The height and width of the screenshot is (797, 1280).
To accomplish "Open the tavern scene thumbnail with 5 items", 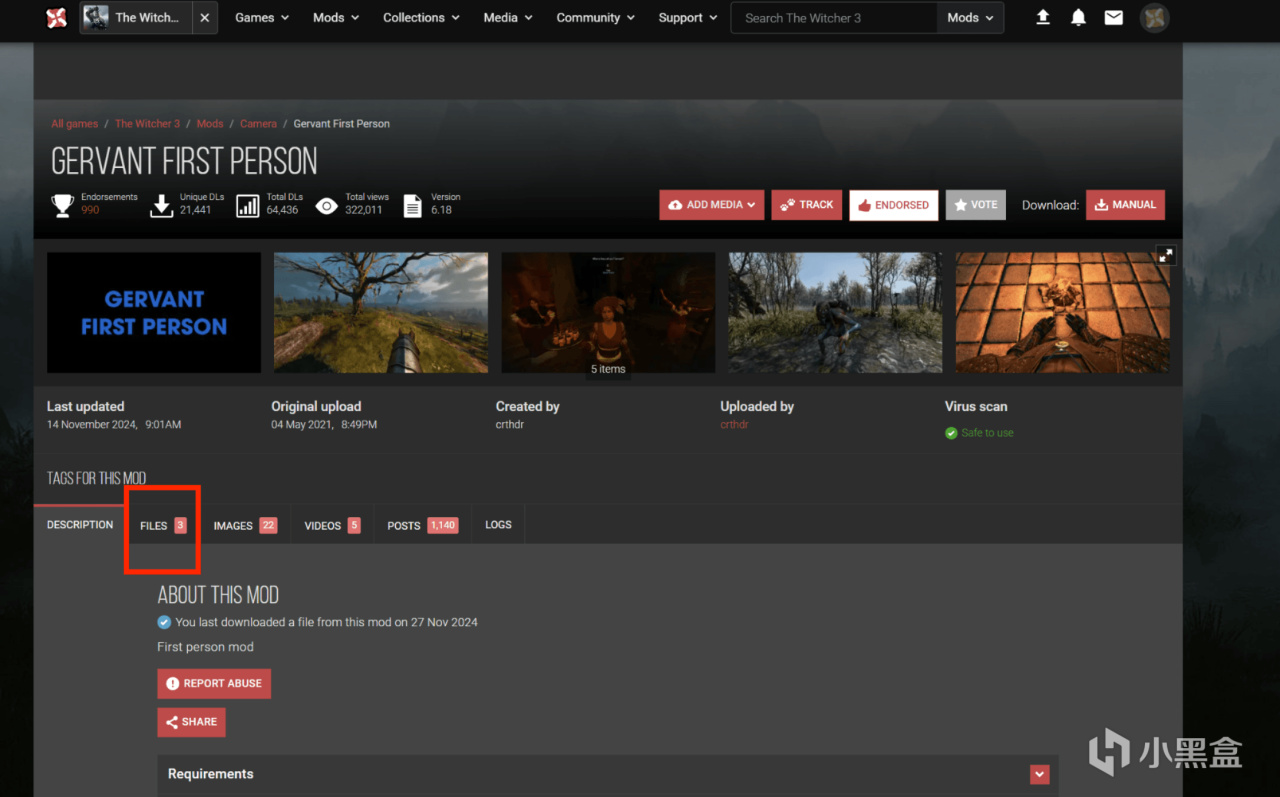I will click(x=608, y=312).
